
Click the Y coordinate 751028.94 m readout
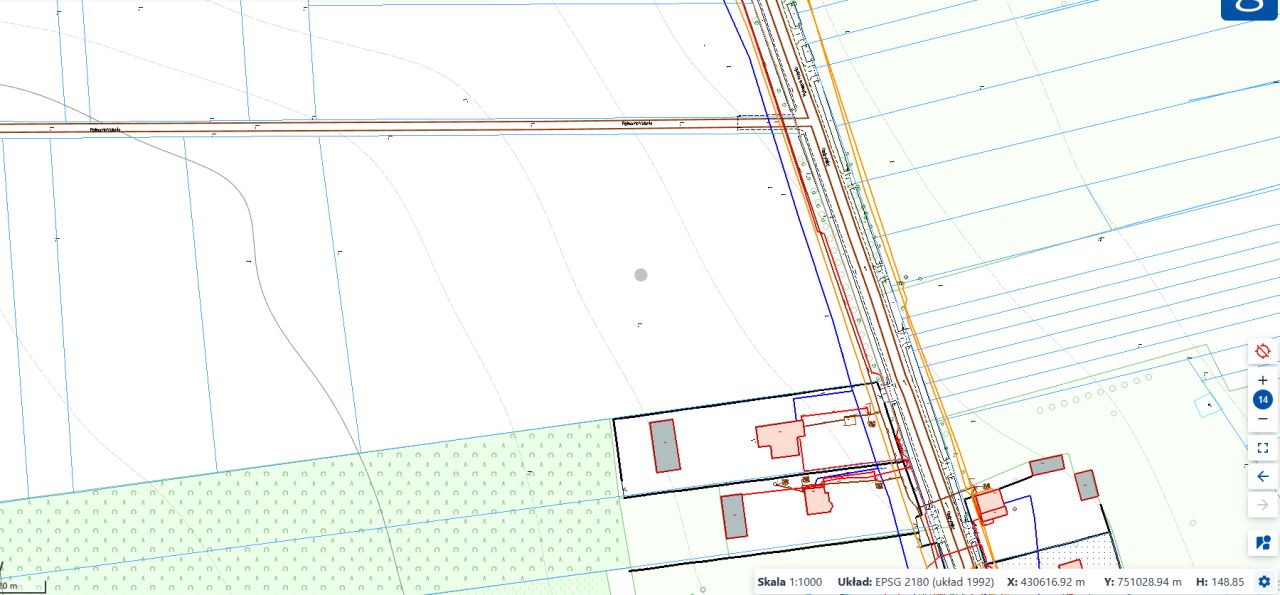[x=1143, y=582]
